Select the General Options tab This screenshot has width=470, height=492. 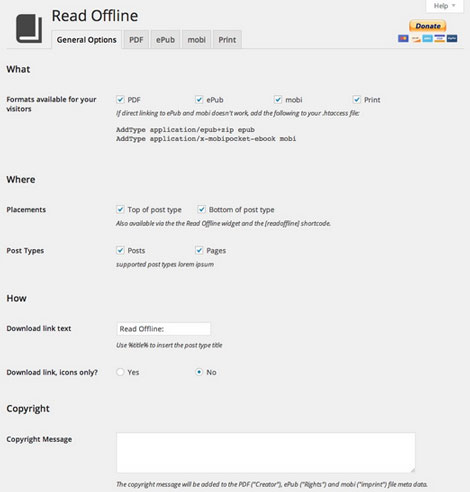tap(86, 40)
